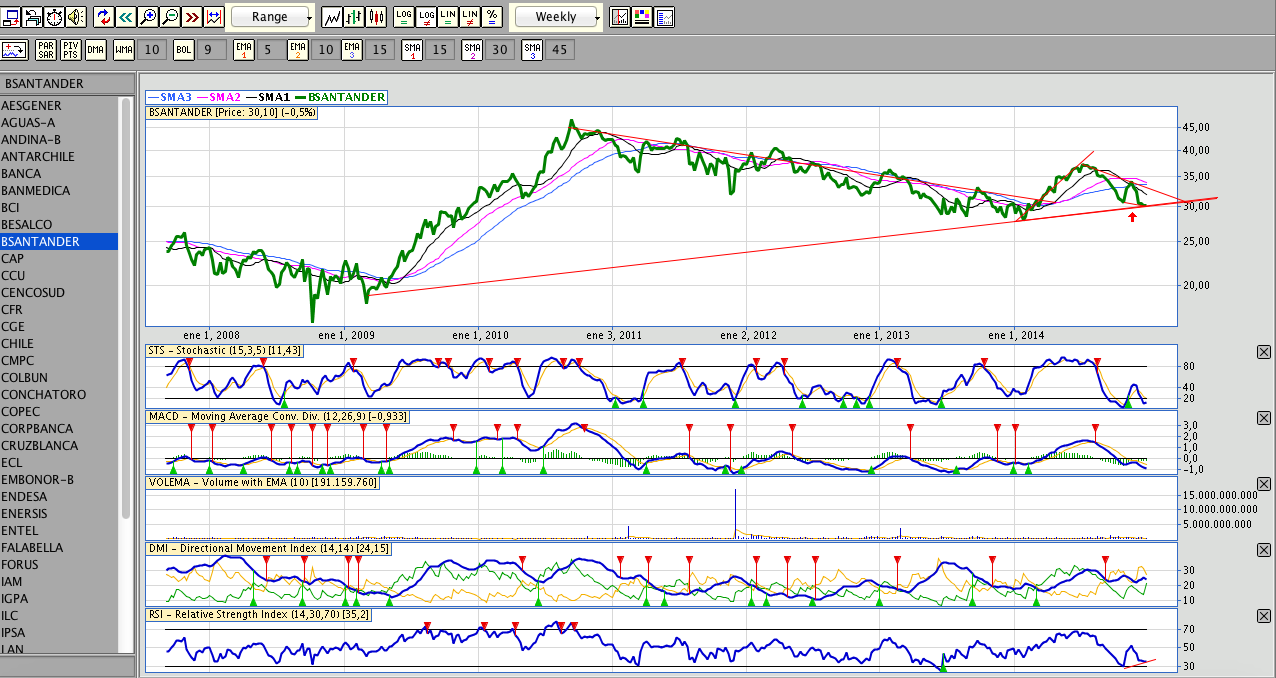1276x678 pixels.
Task: Click the zoom out magnifier icon
Action: point(170,17)
